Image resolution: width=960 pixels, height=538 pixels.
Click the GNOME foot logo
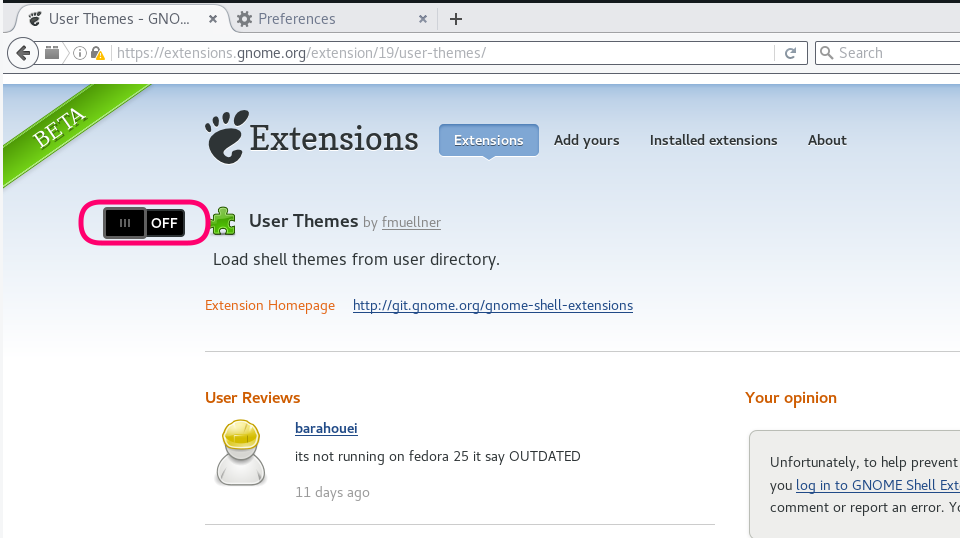coord(227,137)
